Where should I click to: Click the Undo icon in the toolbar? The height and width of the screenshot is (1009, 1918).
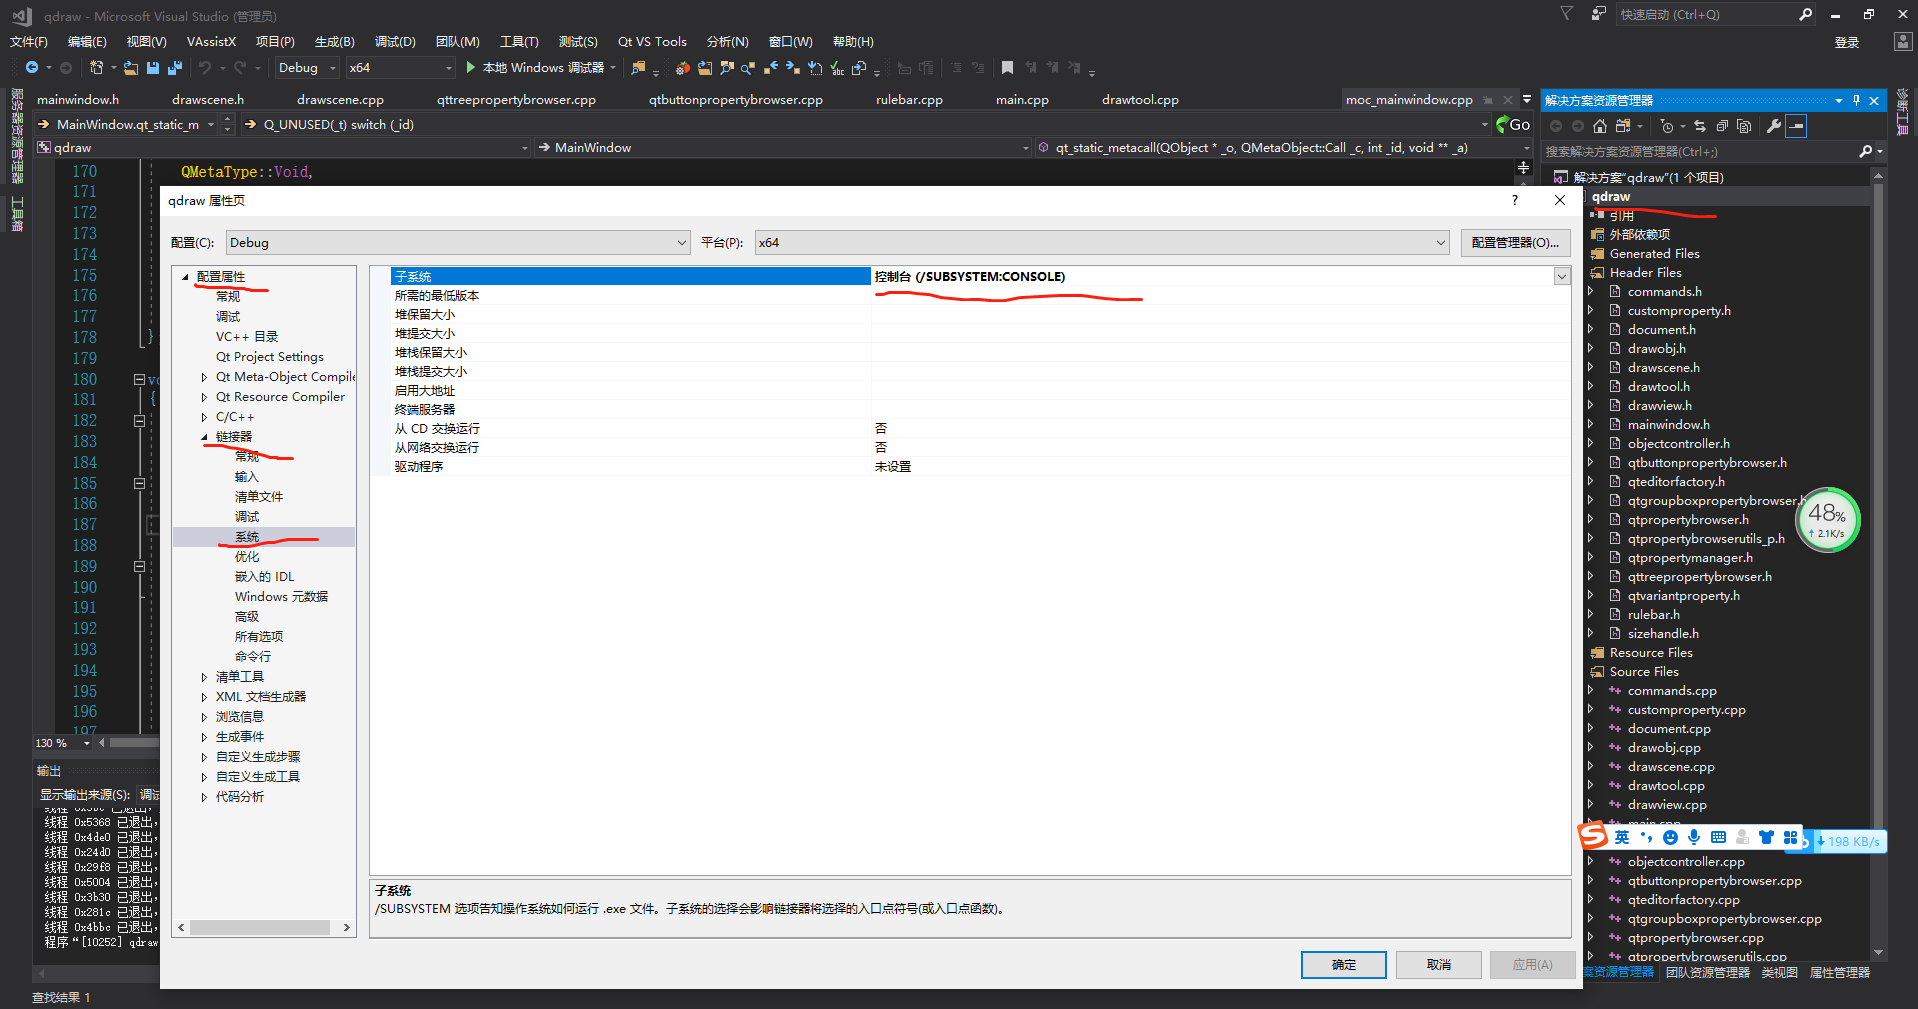[206, 67]
